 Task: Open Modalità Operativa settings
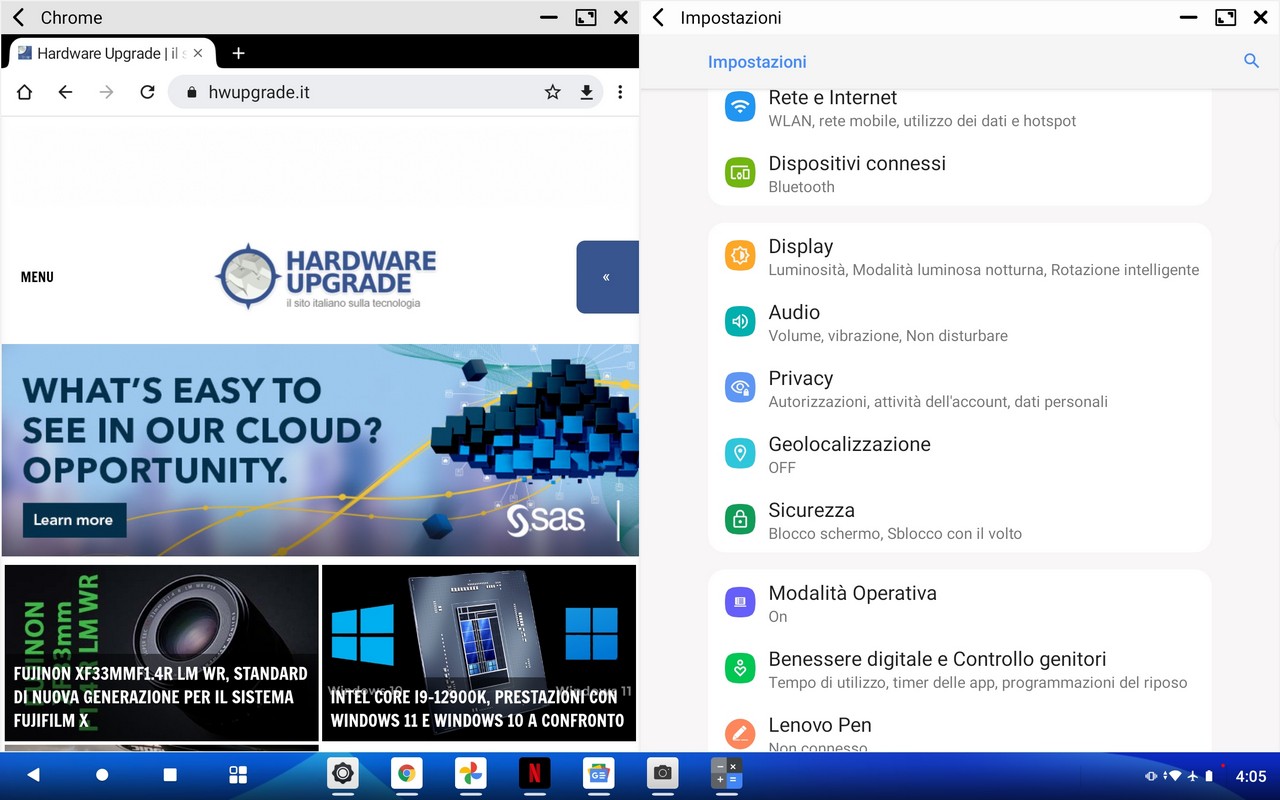[x=959, y=603]
